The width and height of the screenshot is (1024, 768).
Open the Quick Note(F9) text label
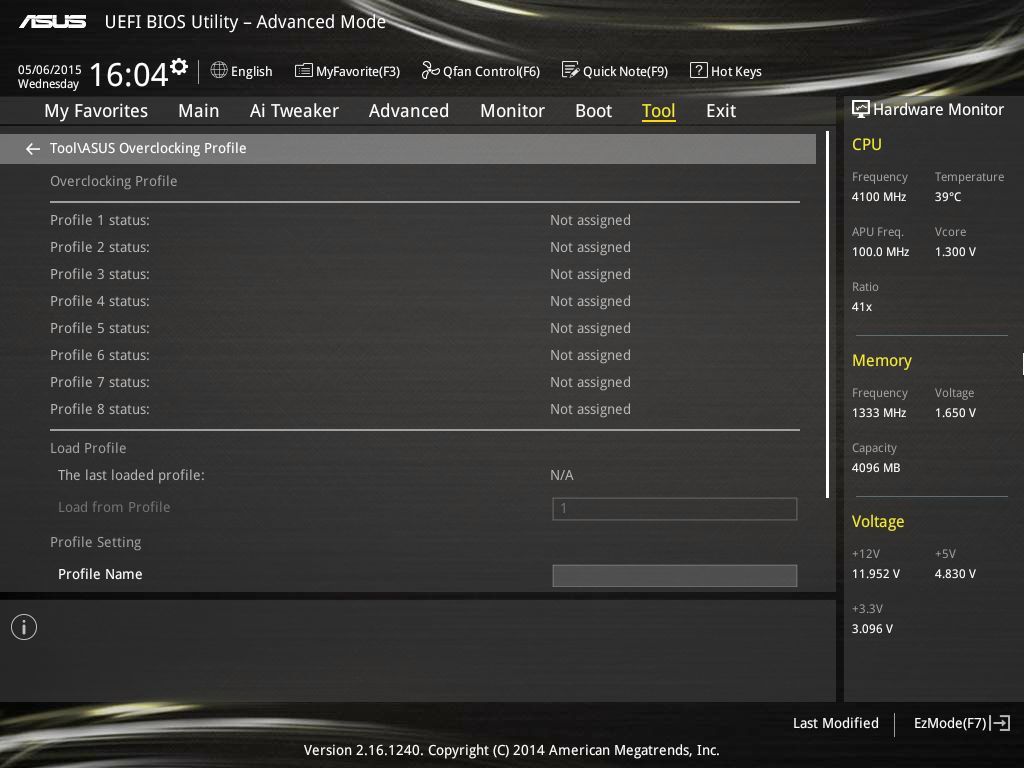(x=625, y=71)
